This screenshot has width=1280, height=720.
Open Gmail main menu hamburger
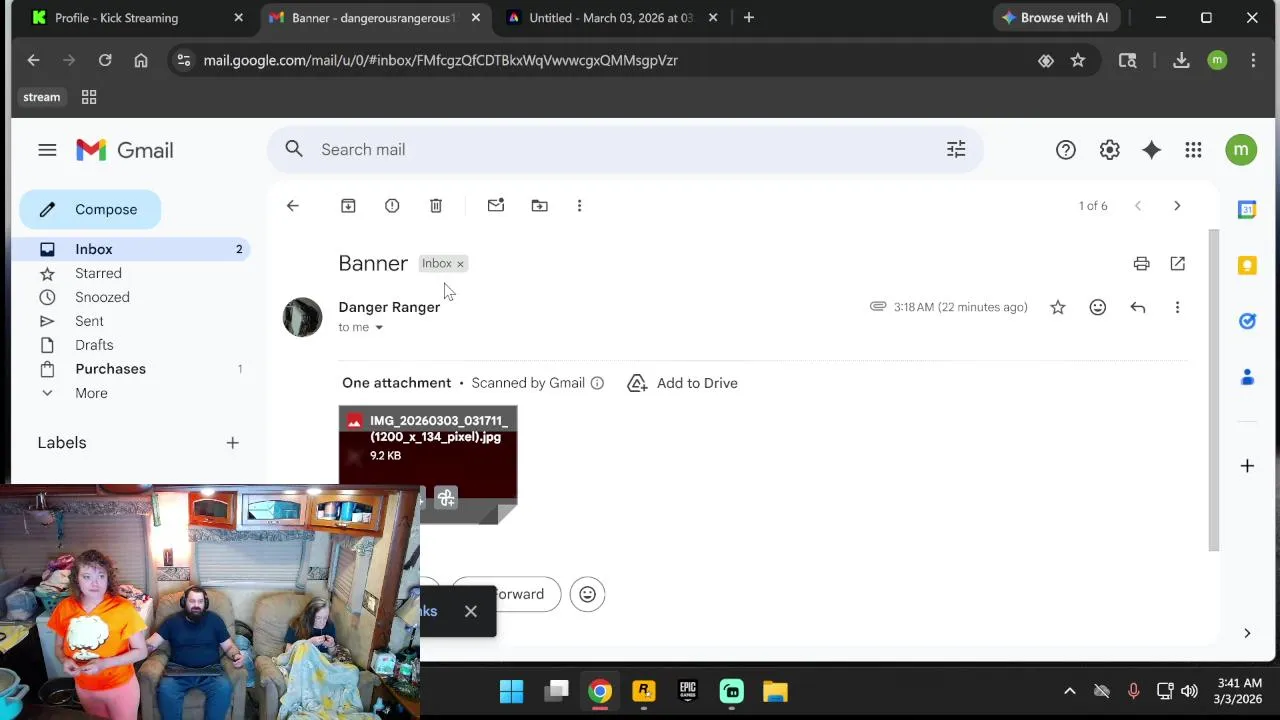coord(47,150)
